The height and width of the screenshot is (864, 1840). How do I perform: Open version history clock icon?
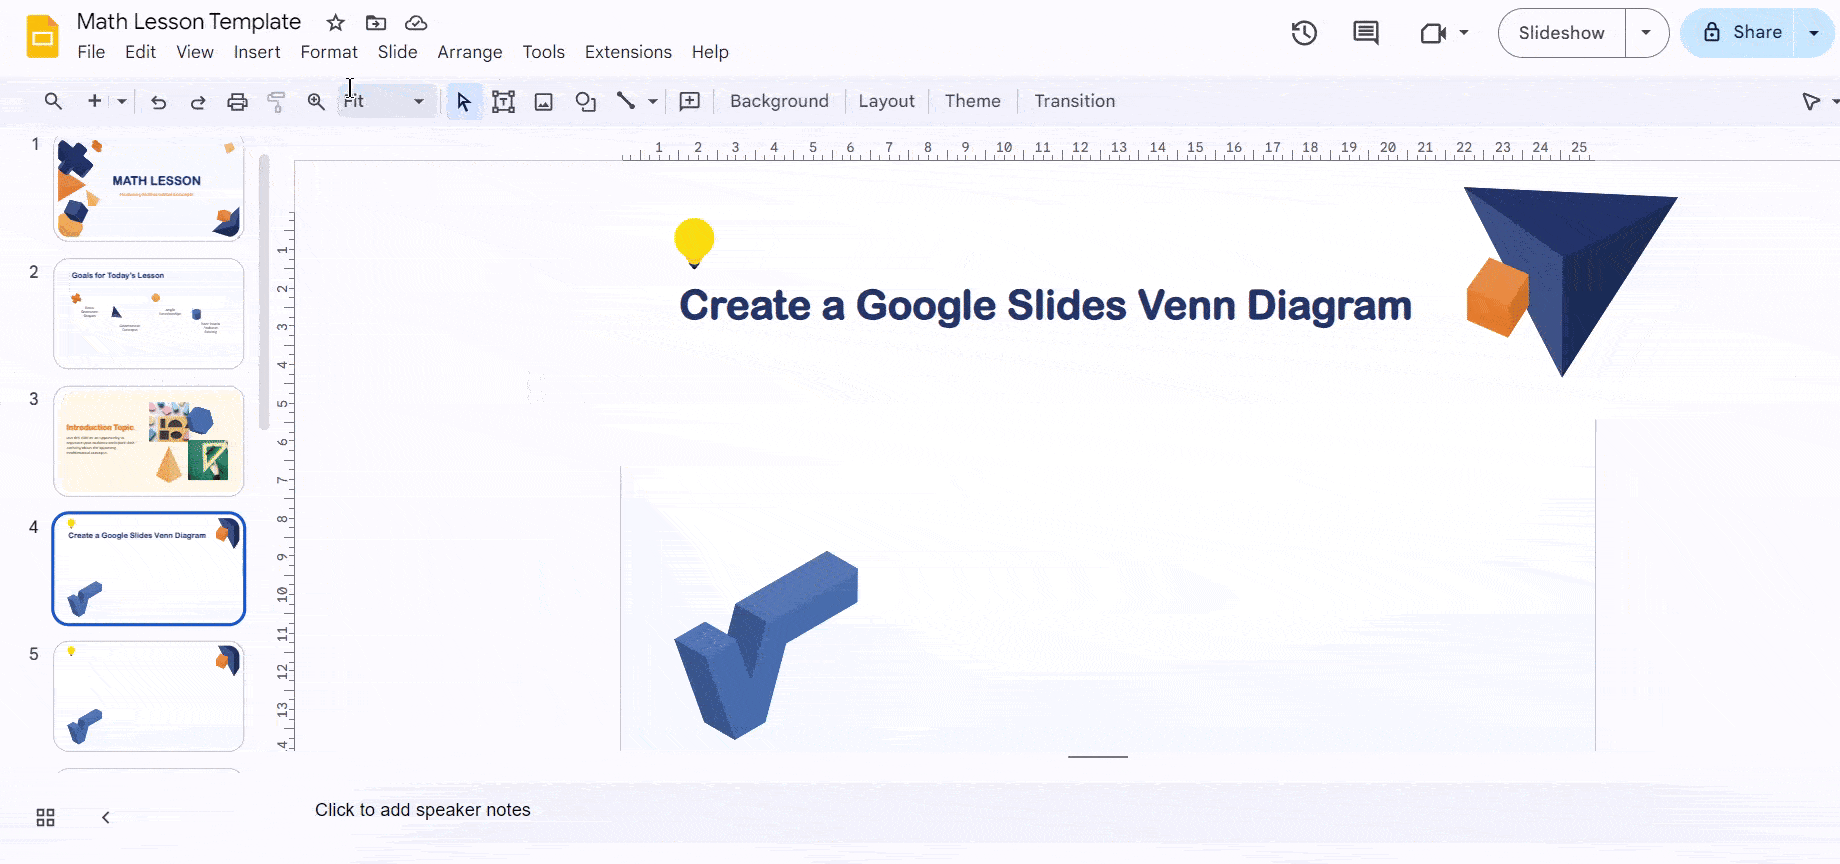coord(1304,33)
